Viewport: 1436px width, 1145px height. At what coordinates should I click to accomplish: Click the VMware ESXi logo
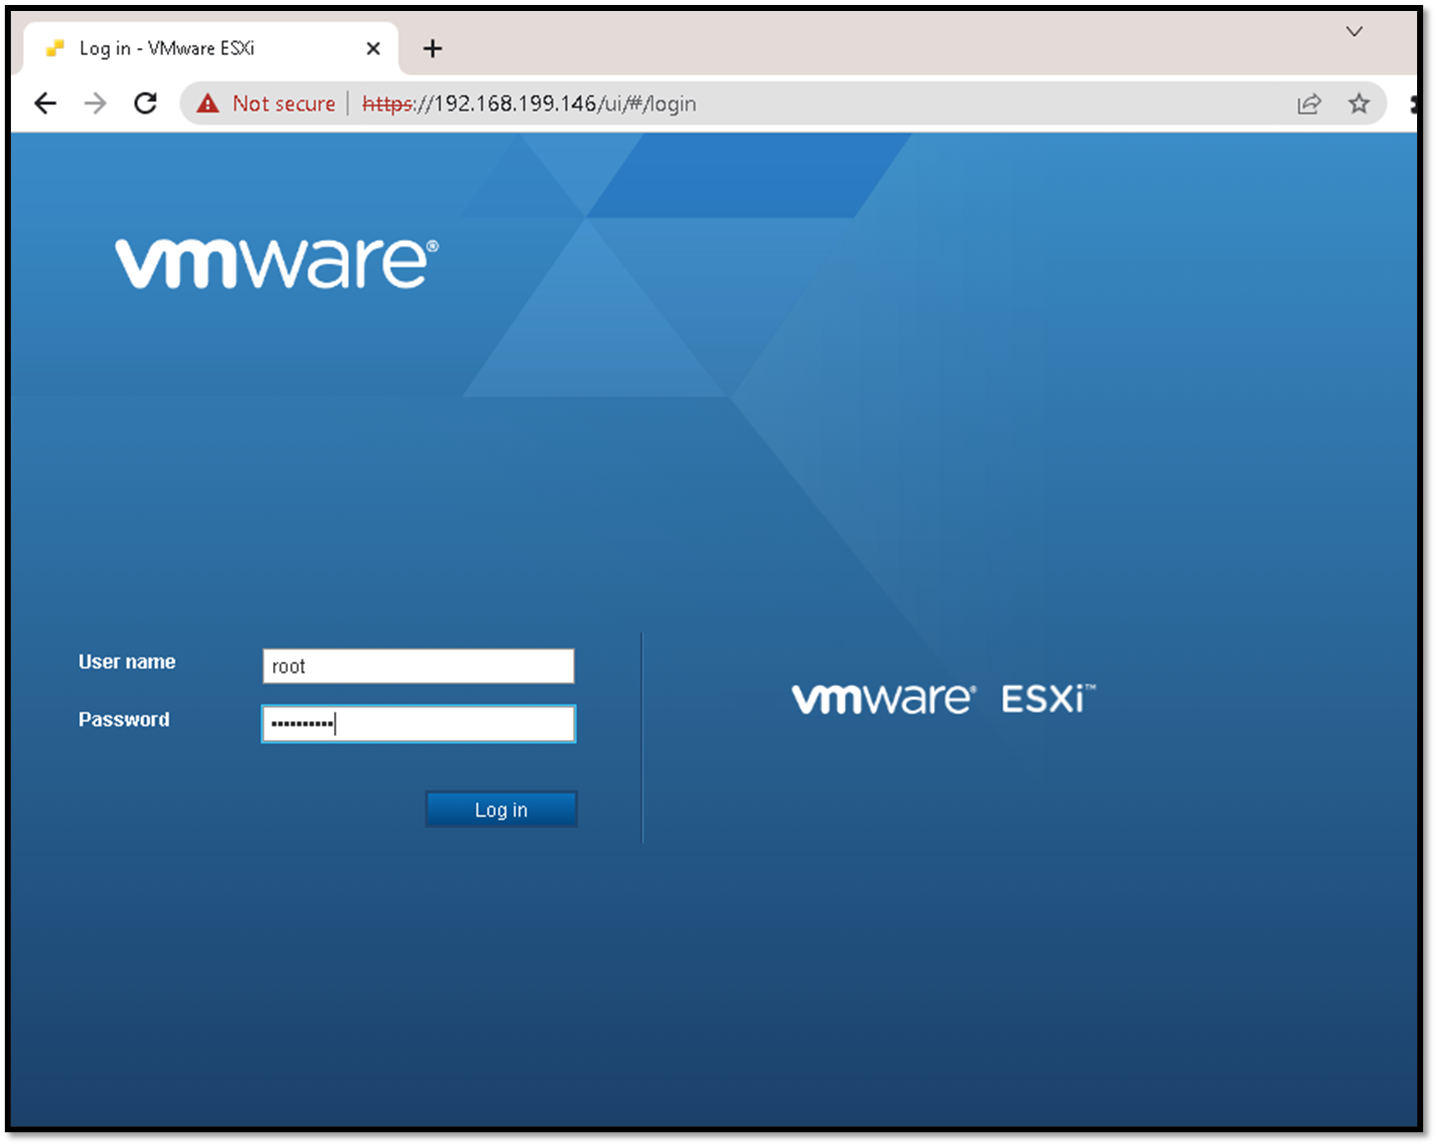941,697
